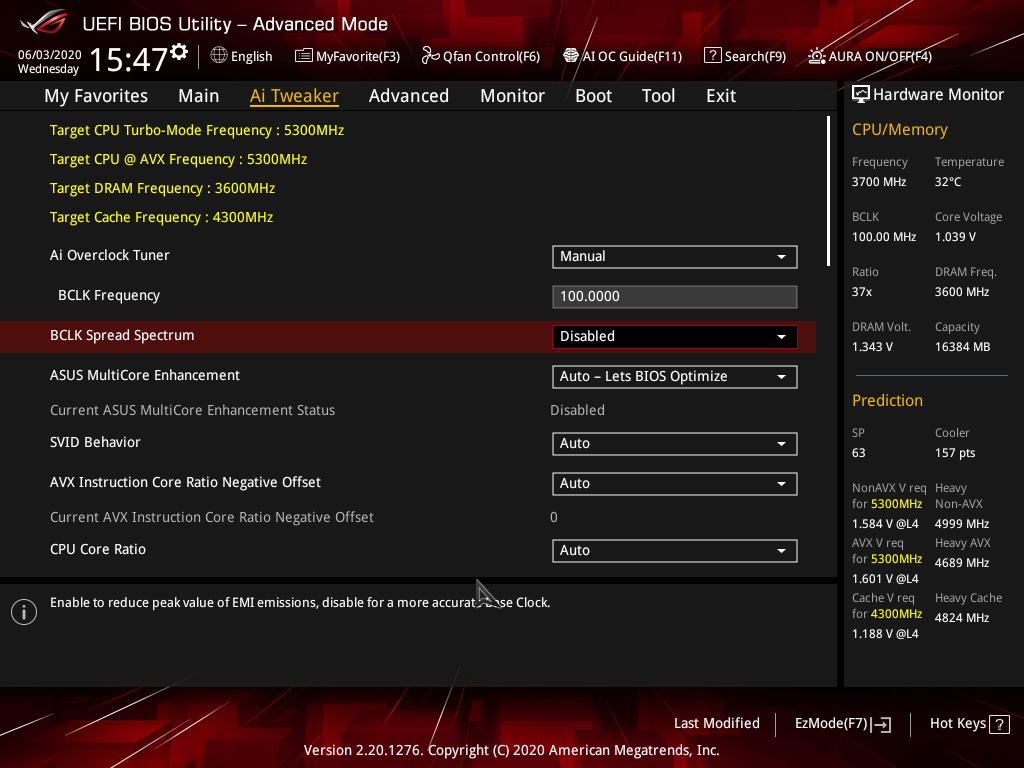1024x768 pixels.
Task: Select the SVID Behavior label
Action: click(x=95, y=442)
